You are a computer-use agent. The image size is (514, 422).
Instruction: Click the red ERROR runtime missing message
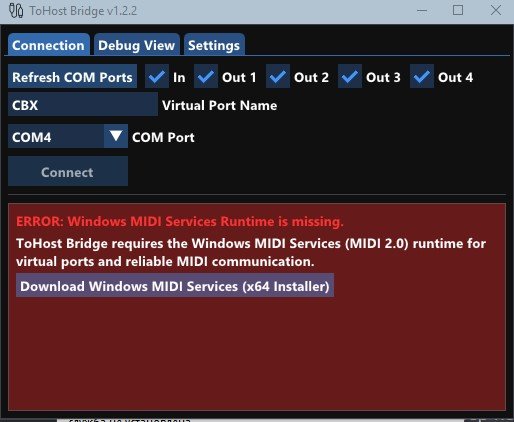coord(180,221)
